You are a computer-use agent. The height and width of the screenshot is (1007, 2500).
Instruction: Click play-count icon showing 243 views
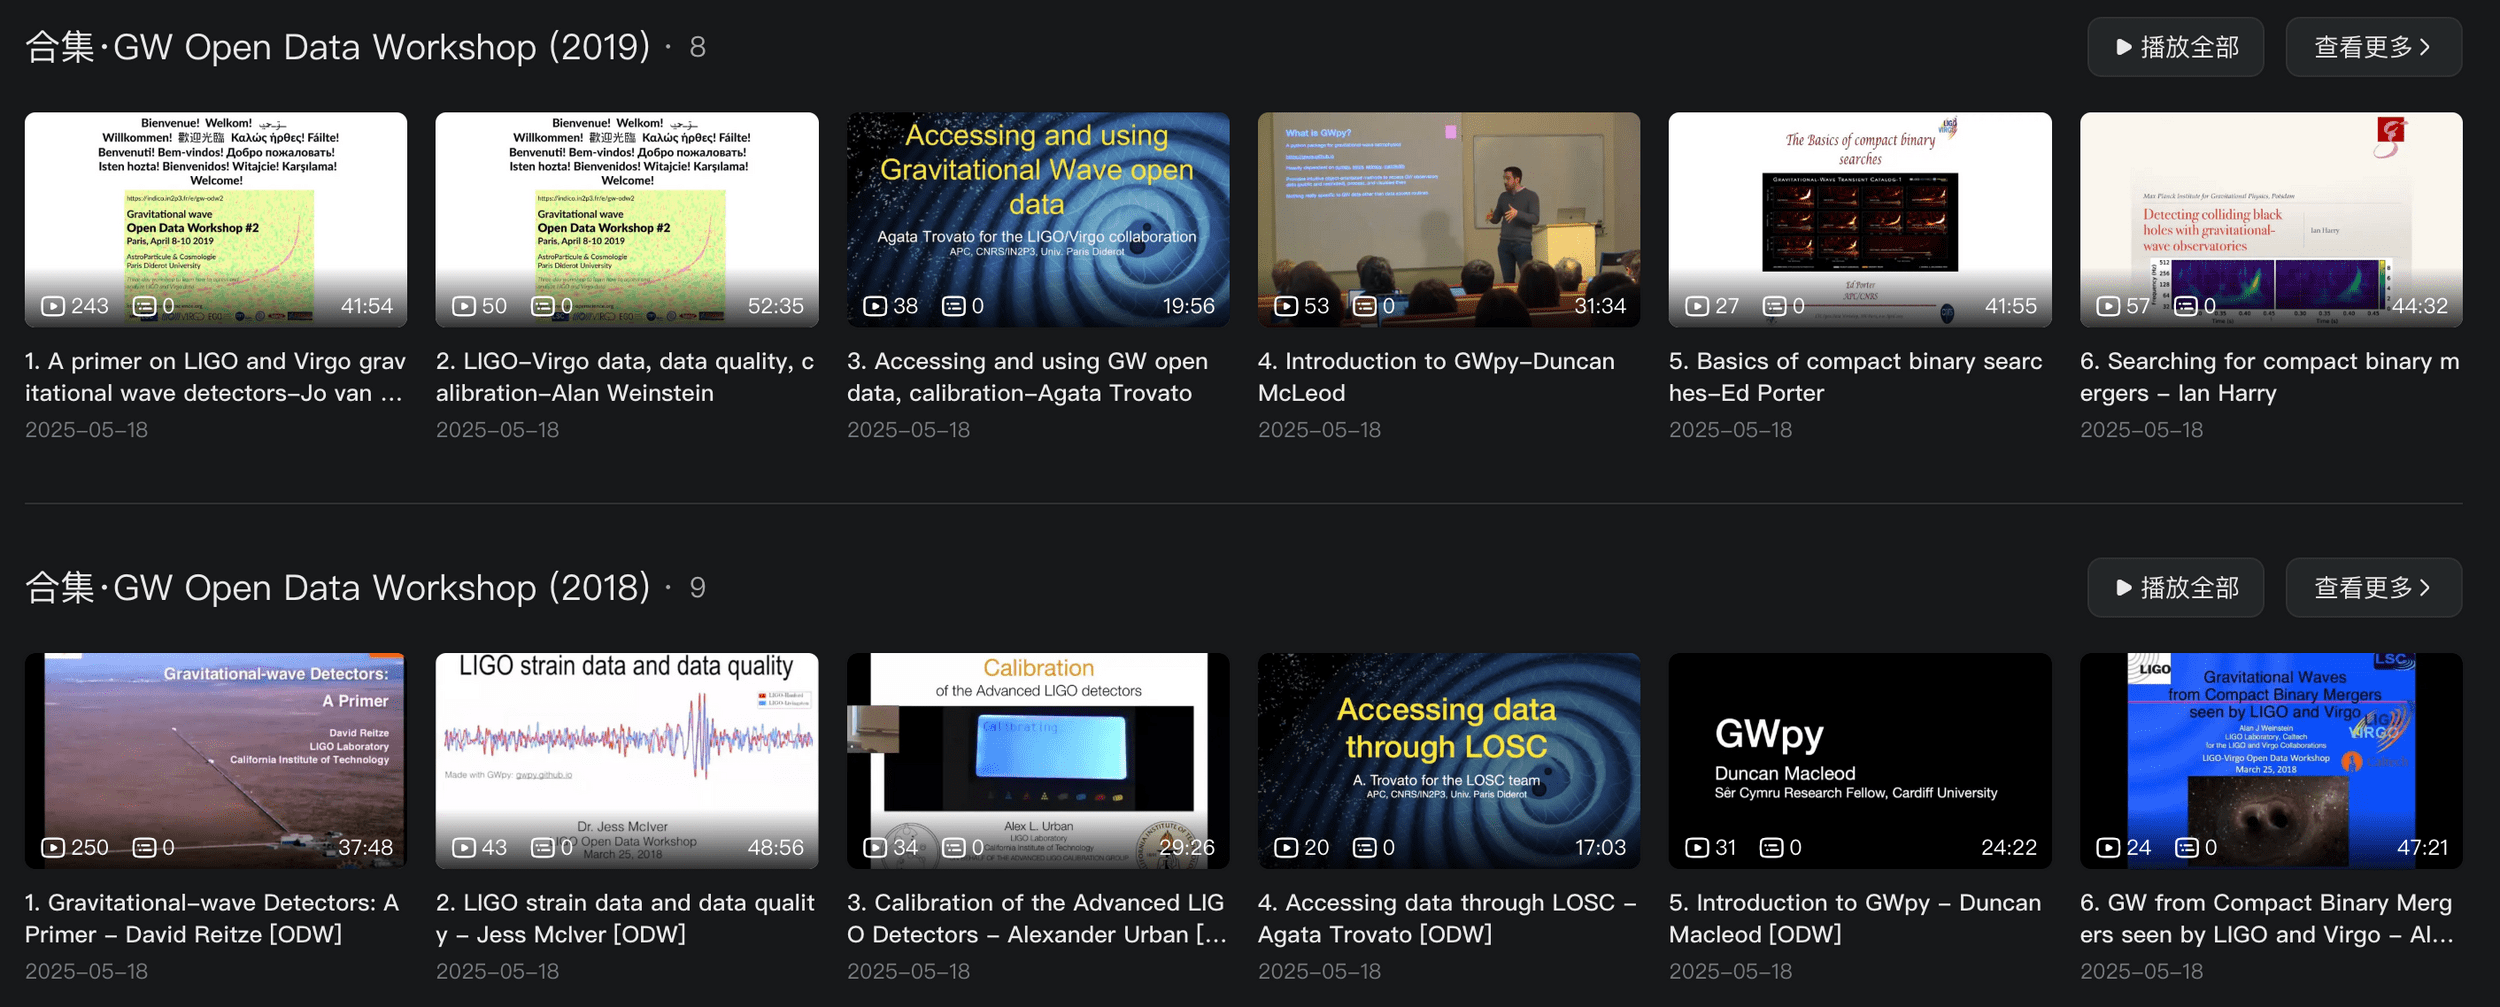tap(53, 306)
